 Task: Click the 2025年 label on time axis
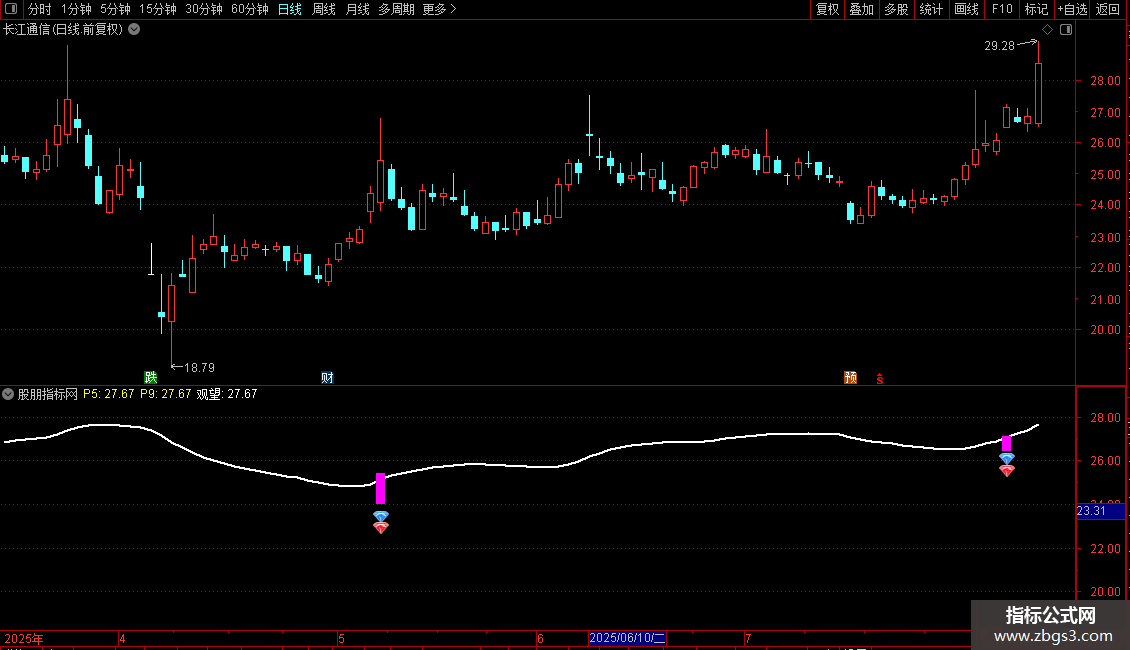(24, 638)
